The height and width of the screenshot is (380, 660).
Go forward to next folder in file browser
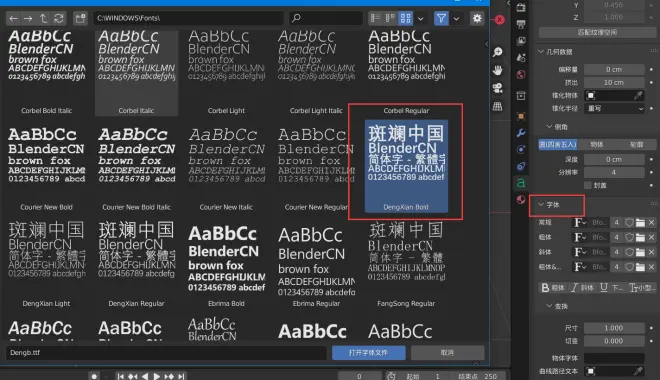[x=28, y=19]
